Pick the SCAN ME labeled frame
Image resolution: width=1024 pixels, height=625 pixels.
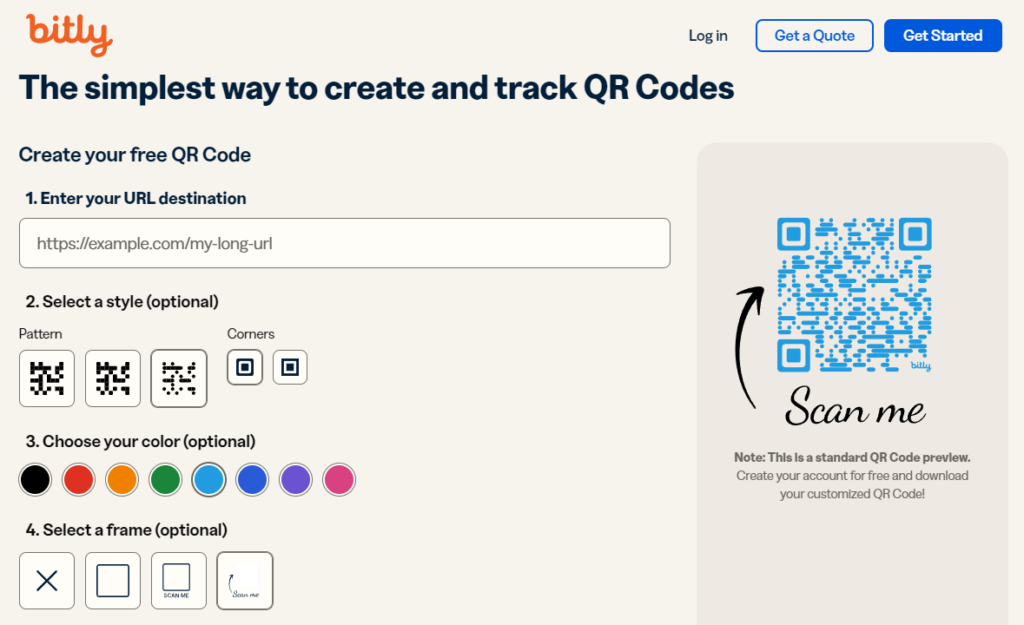tap(179, 580)
